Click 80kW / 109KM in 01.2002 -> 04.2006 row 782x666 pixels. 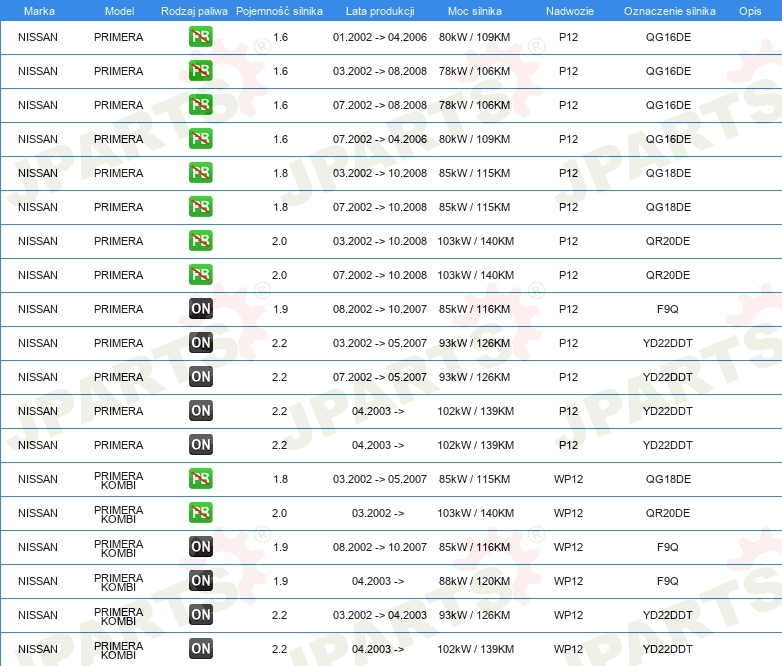click(x=475, y=37)
